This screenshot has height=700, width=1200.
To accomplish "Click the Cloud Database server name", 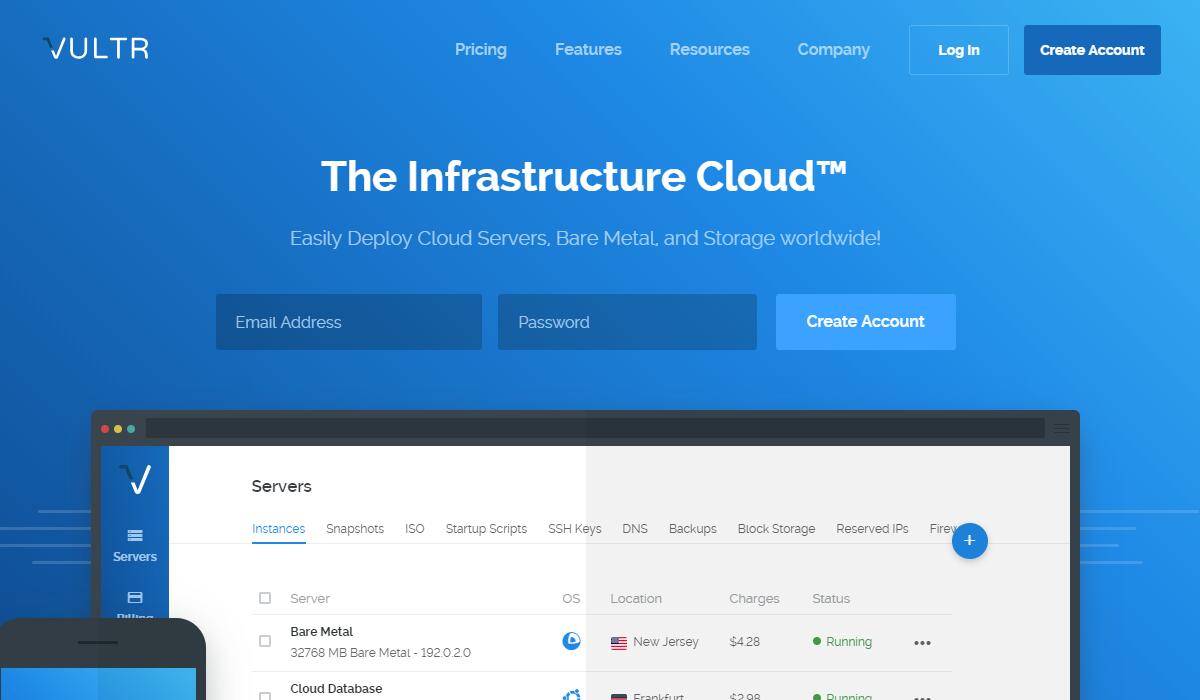I will pyautogui.click(x=336, y=689).
